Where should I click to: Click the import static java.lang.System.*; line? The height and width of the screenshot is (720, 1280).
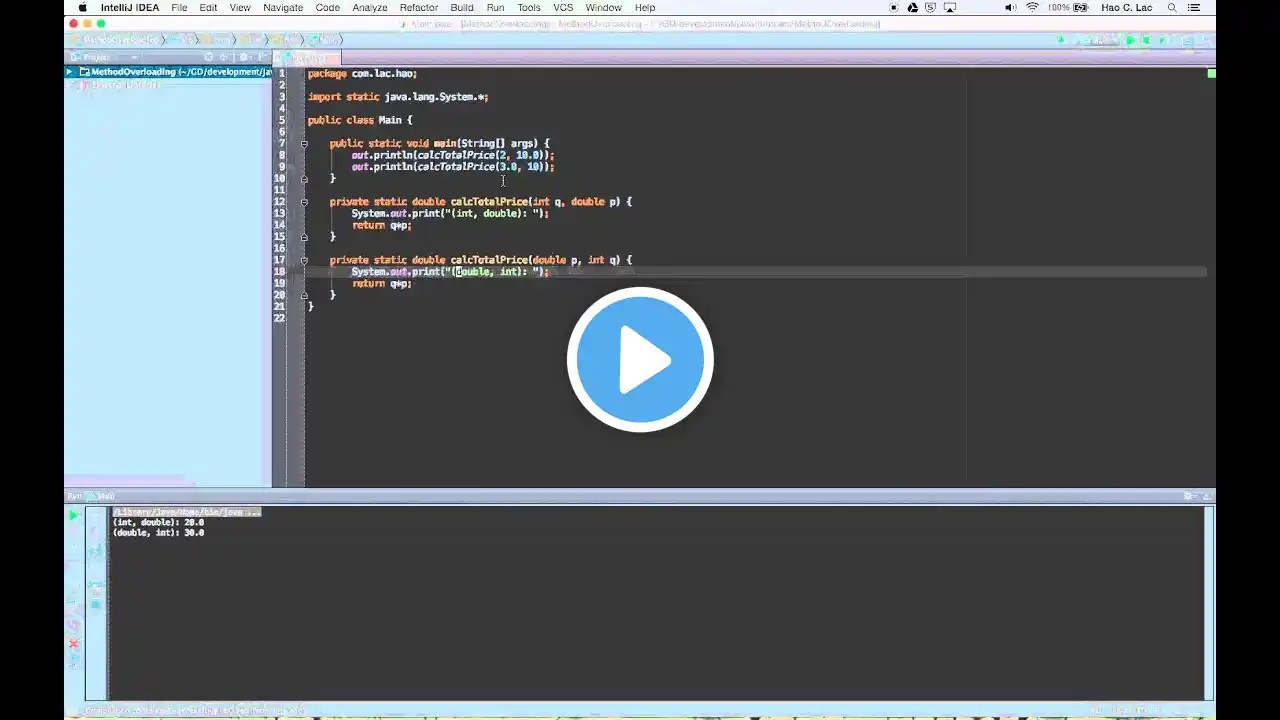[x=398, y=97]
